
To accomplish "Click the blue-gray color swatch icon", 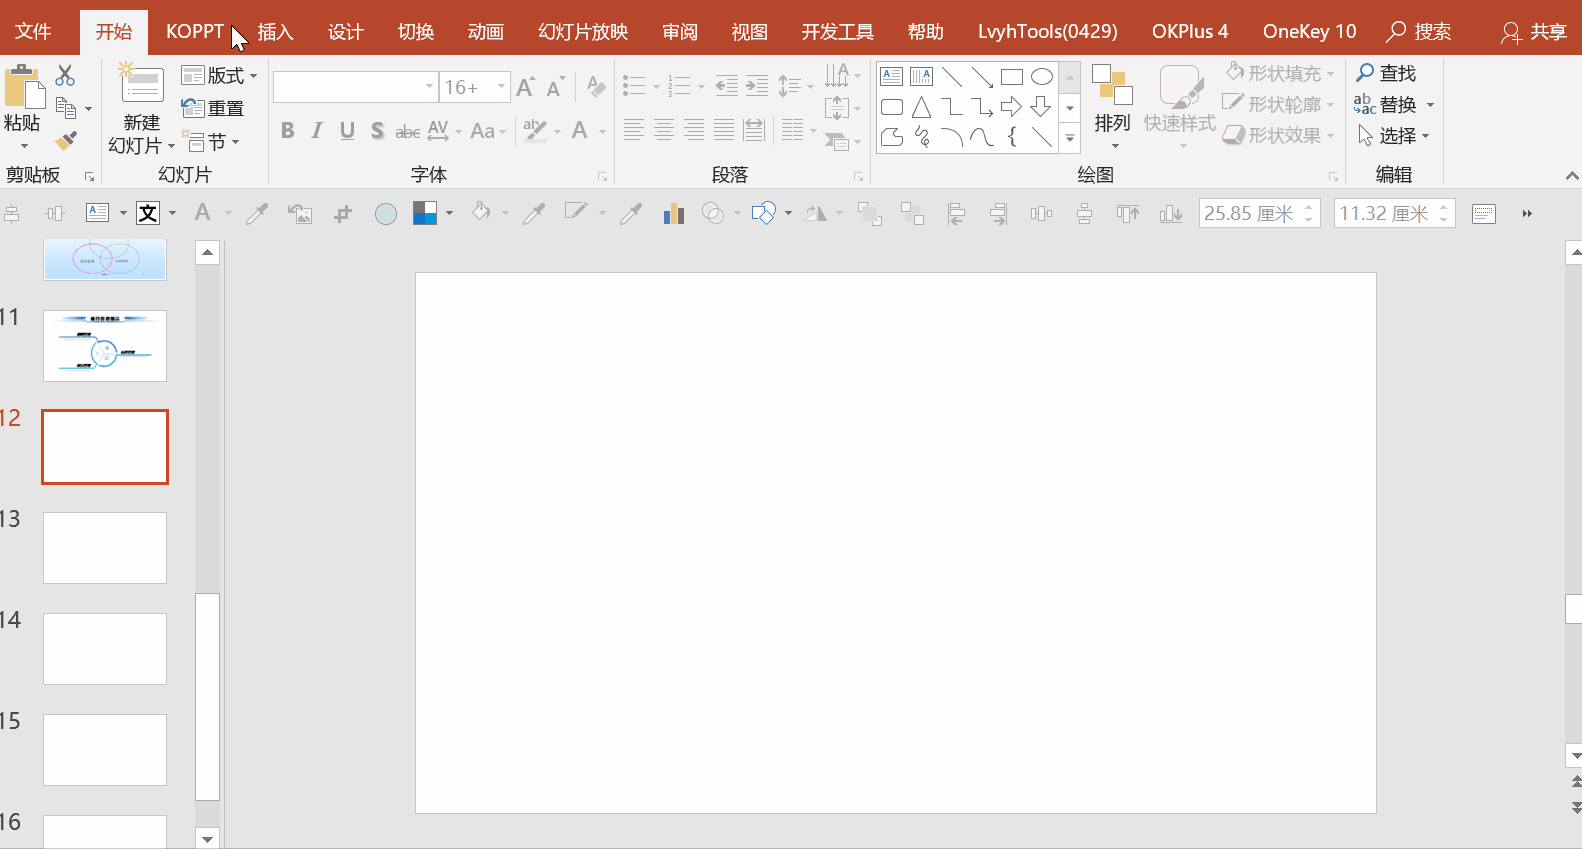I will (425, 213).
